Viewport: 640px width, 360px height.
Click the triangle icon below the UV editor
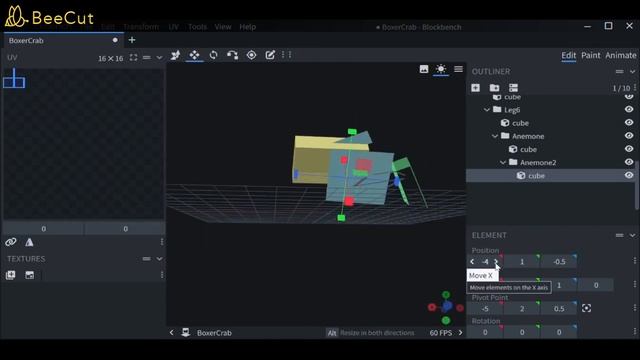(x=29, y=242)
